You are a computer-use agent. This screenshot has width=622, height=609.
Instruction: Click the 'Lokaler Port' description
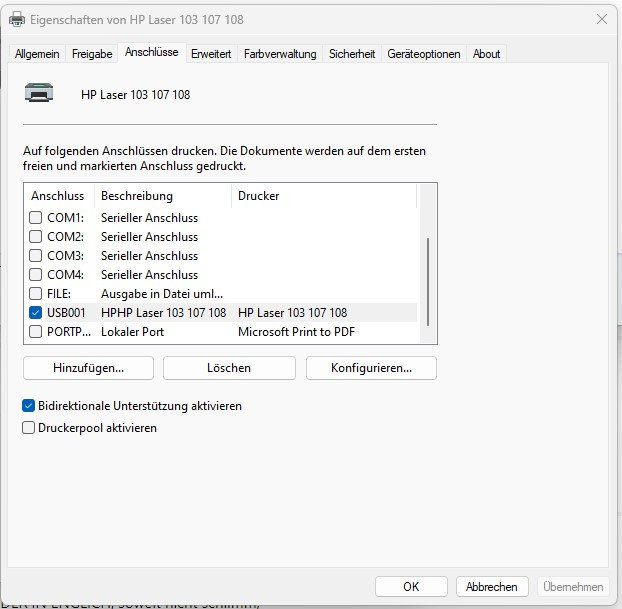point(132,332)
